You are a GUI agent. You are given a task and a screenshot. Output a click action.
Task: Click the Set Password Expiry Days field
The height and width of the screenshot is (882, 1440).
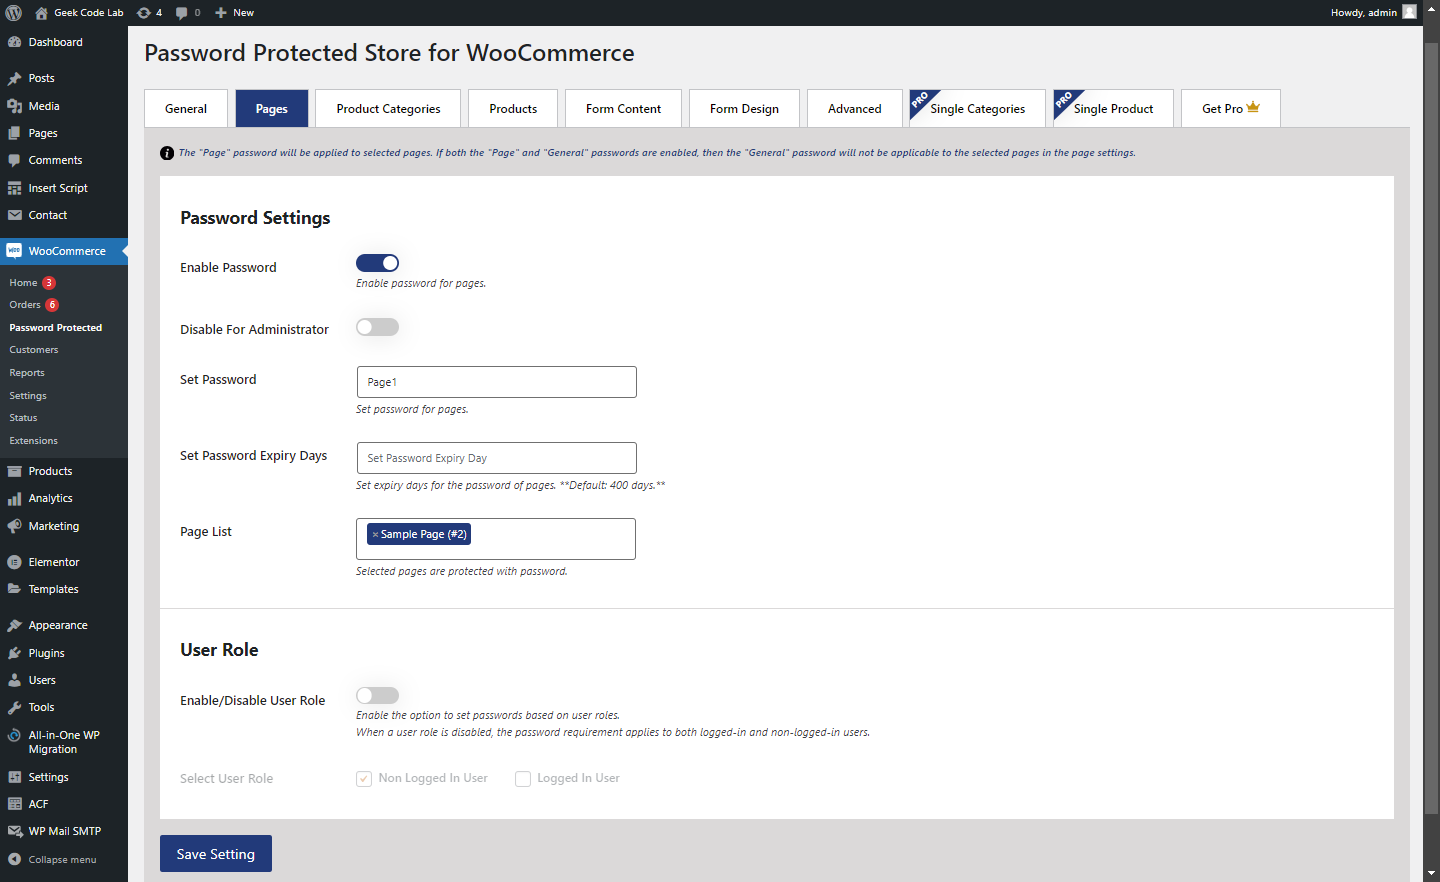coord(497,458)
